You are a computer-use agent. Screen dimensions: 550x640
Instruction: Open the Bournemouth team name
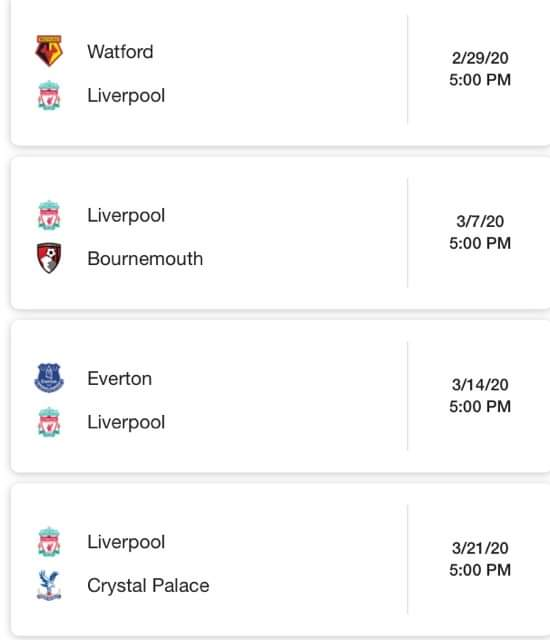click(145, 259)
